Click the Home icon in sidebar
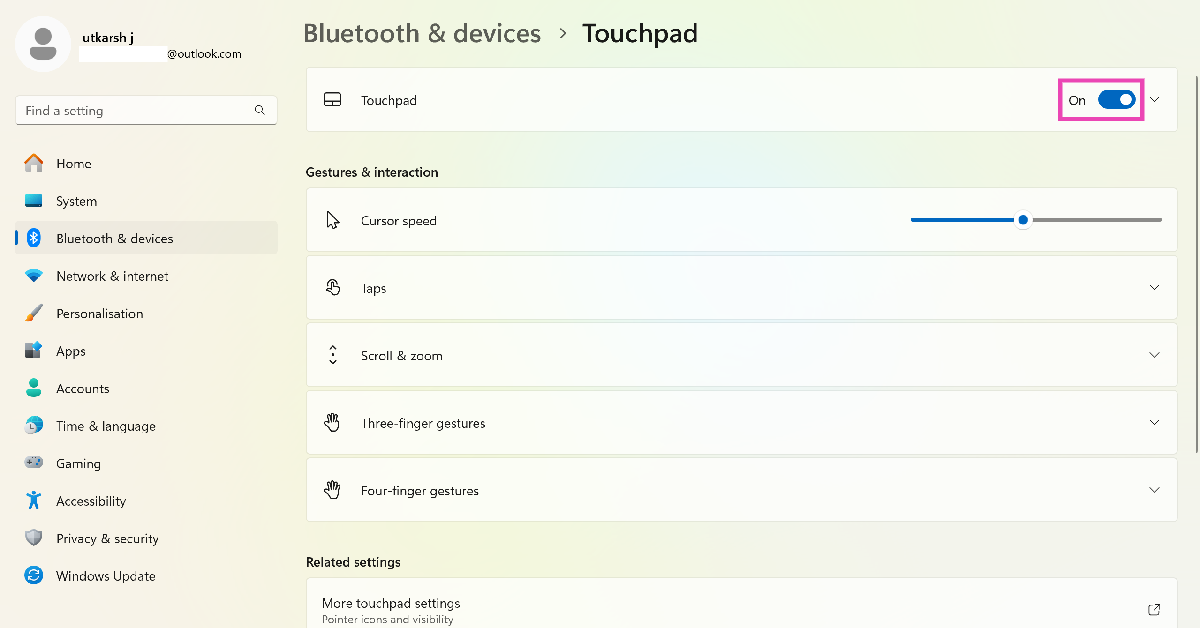Viewport: 1200px width, 628px height. (x=34, y=163)
